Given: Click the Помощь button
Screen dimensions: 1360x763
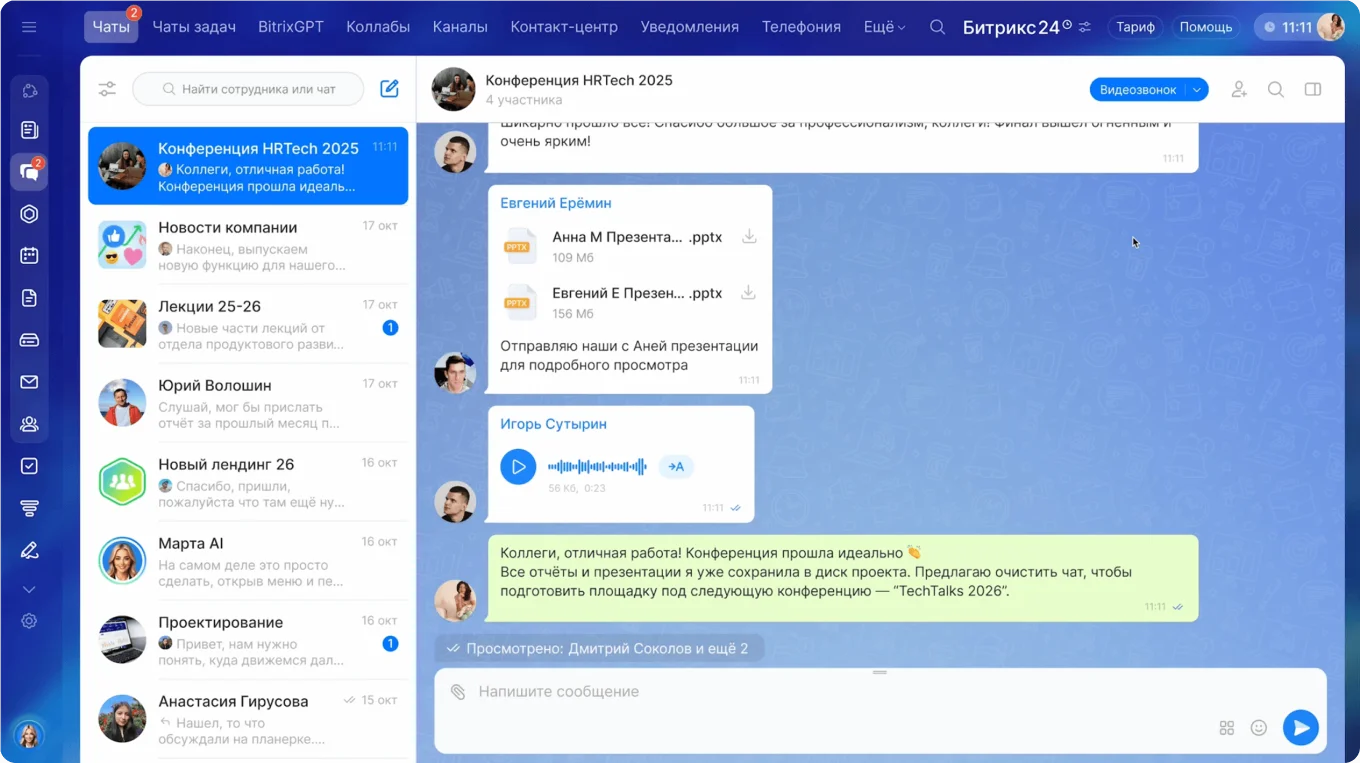Looking at the screenshot, I should point(1205,27).
